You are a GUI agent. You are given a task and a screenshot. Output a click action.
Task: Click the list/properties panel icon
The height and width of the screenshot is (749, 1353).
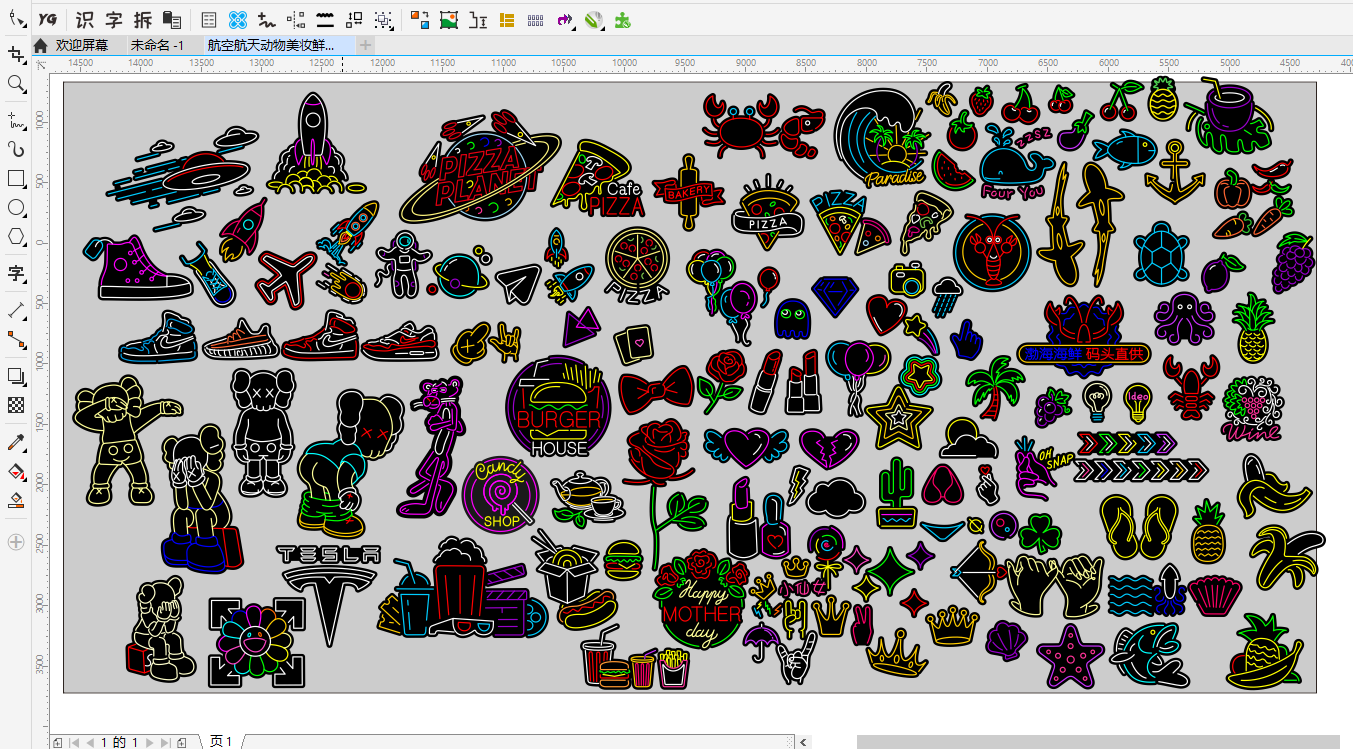pyautogui.click(x=208, y=19)
